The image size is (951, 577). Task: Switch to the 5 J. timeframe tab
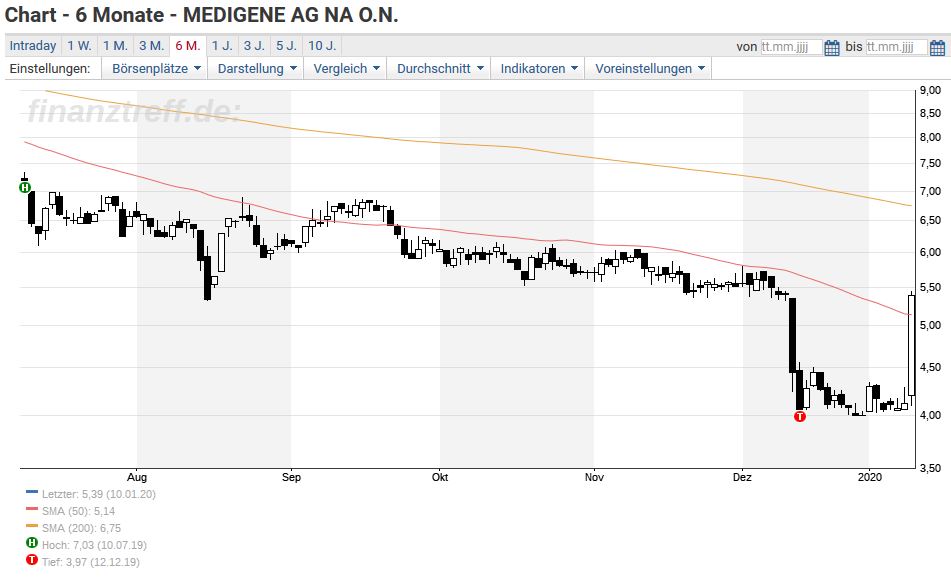coord(287,46)
